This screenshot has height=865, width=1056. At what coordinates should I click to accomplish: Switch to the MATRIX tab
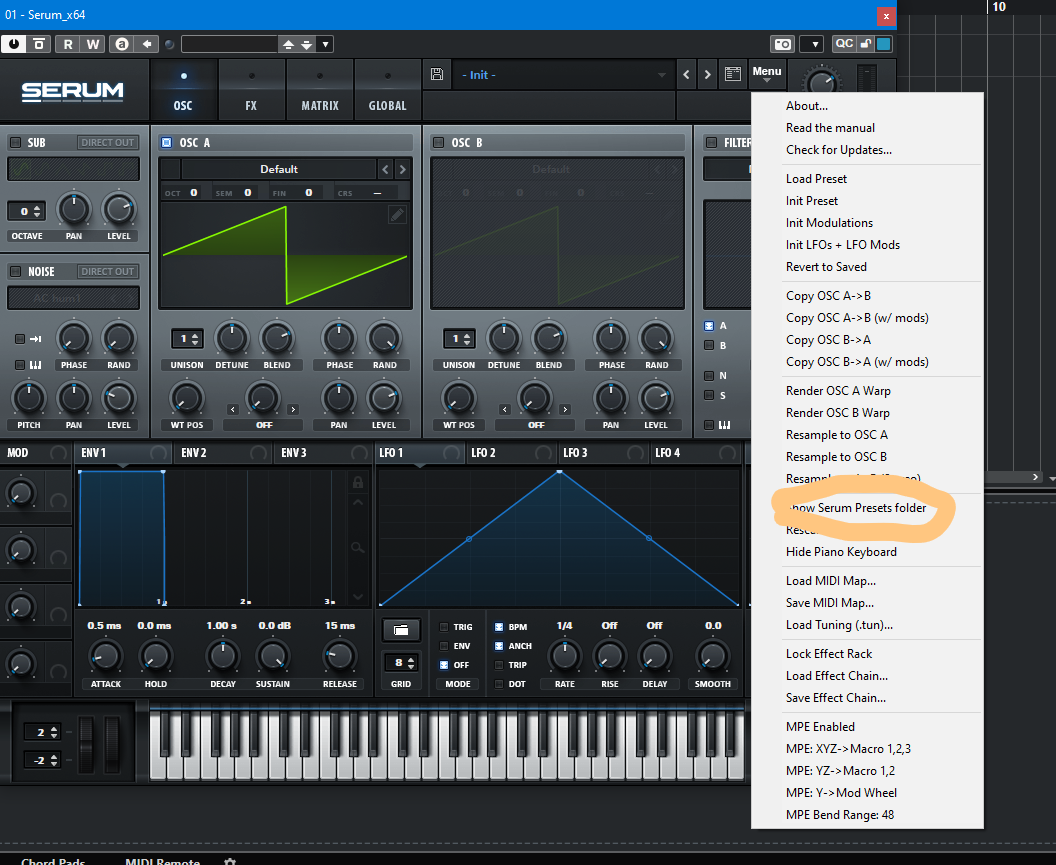pos(320,90)
